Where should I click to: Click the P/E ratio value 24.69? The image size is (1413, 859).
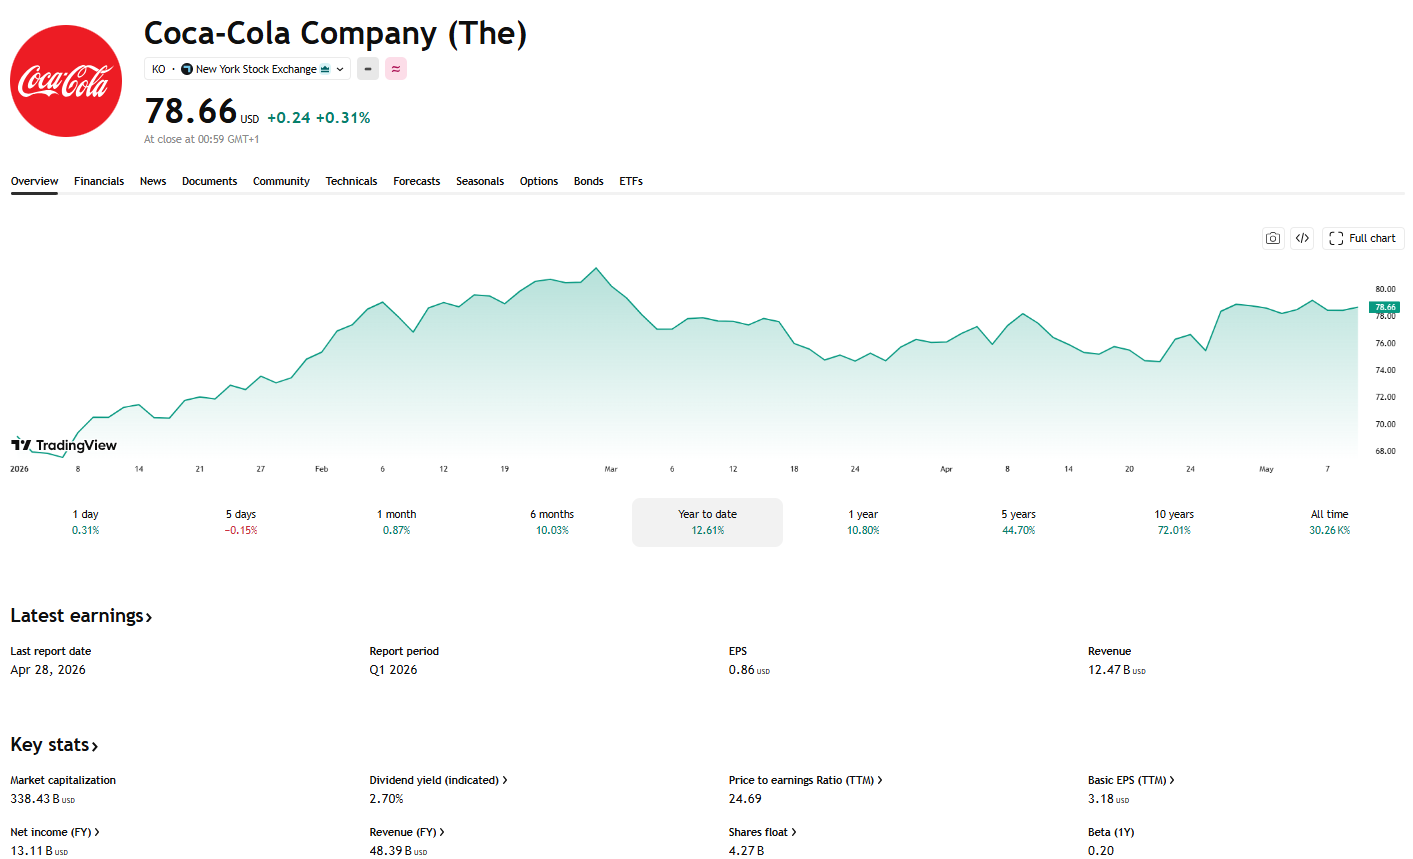tap(745, 799)
